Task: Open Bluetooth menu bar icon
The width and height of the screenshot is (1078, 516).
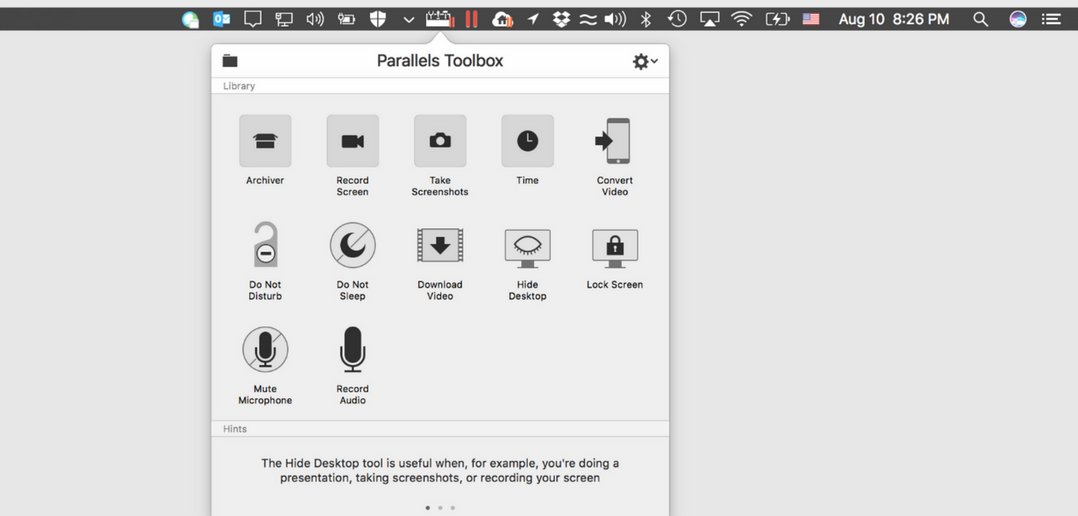Action: pos(645,19)
